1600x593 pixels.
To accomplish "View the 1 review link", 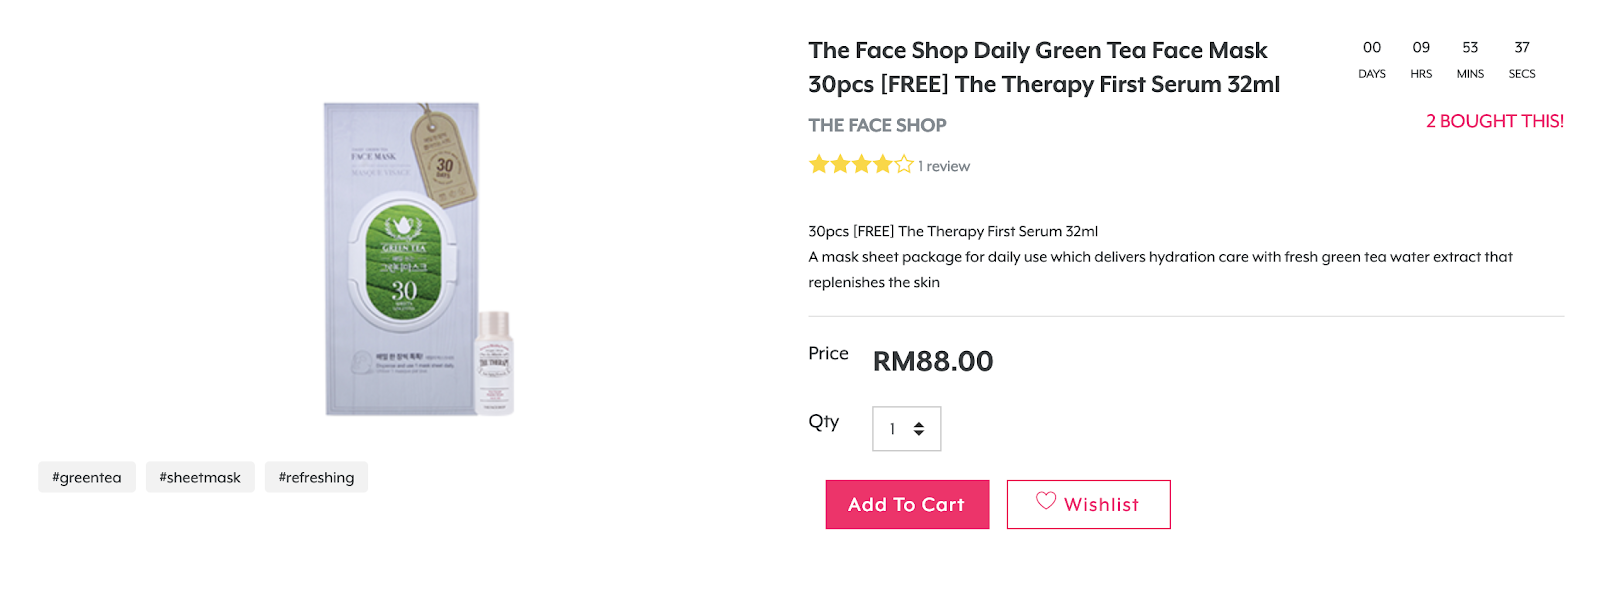I will tap(944, 166).
